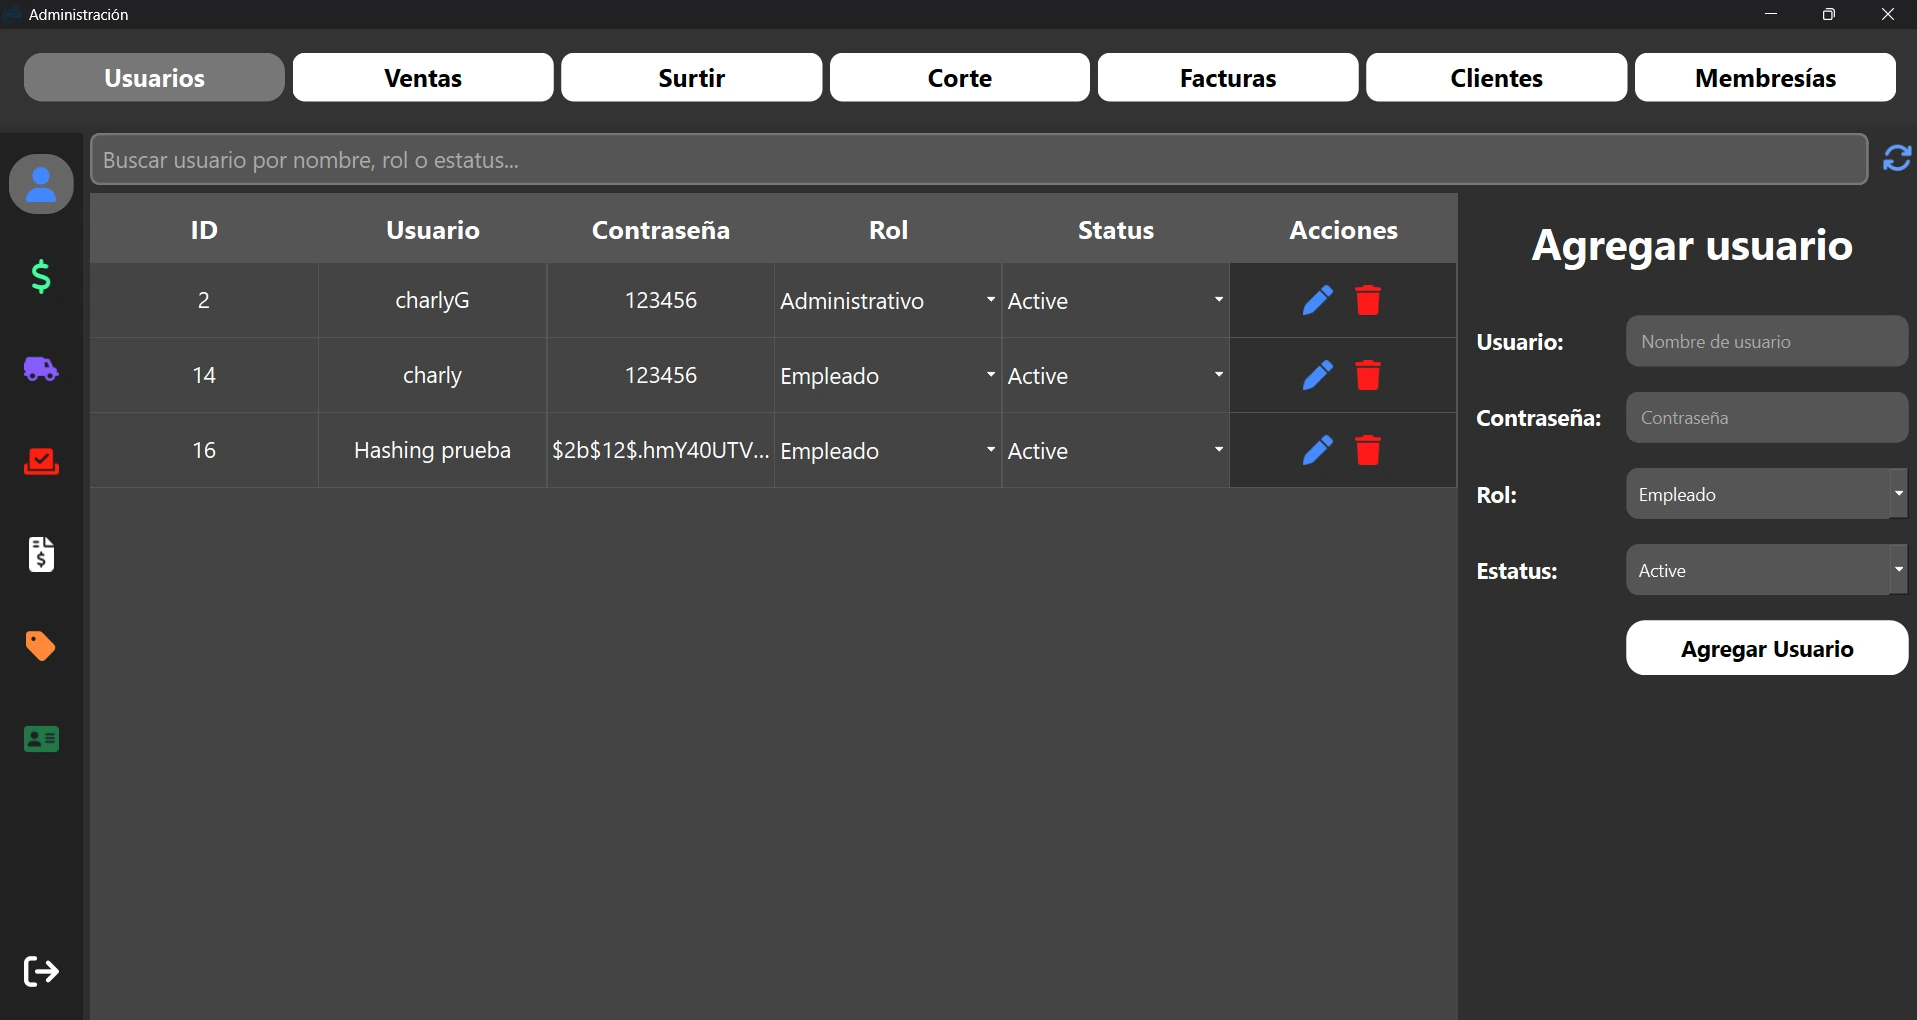Image resolution: width=1917 pixels, height=1020 pixels.
Task: Open the Membresías tab
Action: click(x=1765, y=77)
